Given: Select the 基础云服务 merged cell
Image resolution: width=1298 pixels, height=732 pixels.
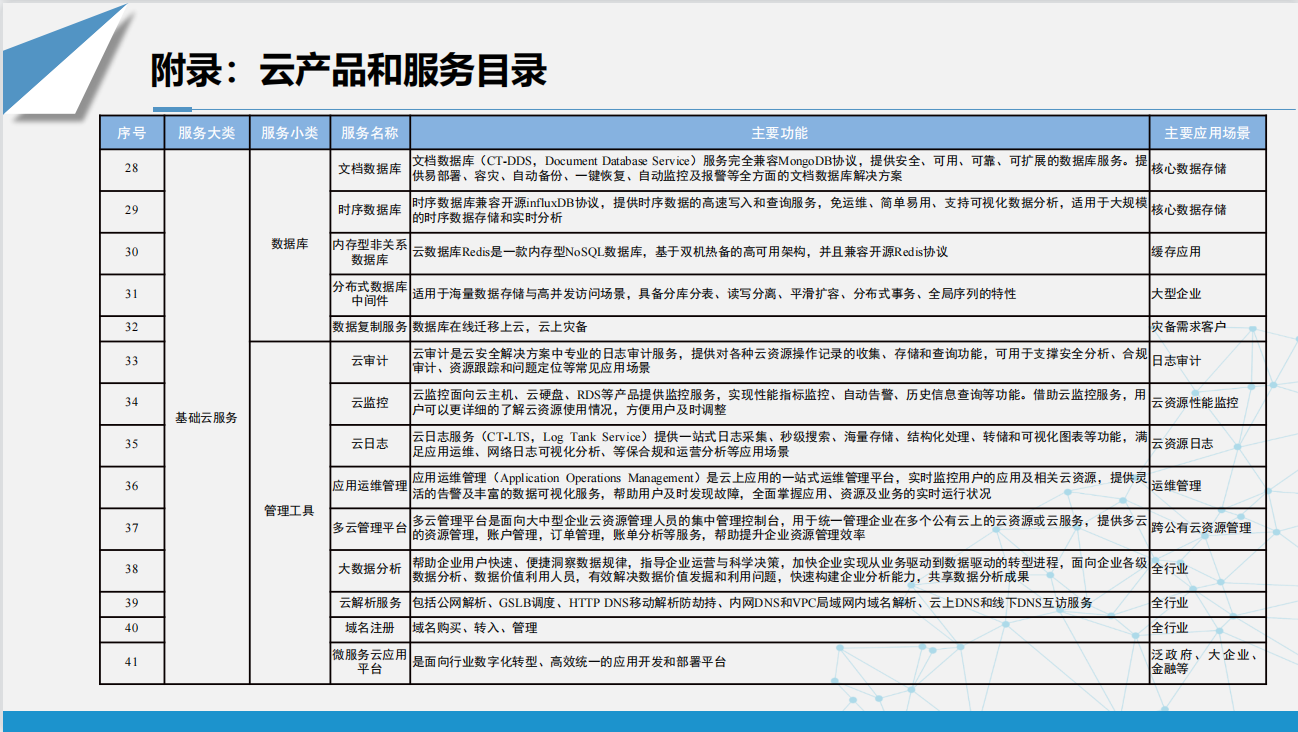Looking at the screenshot, I should [x=206, y=417].
